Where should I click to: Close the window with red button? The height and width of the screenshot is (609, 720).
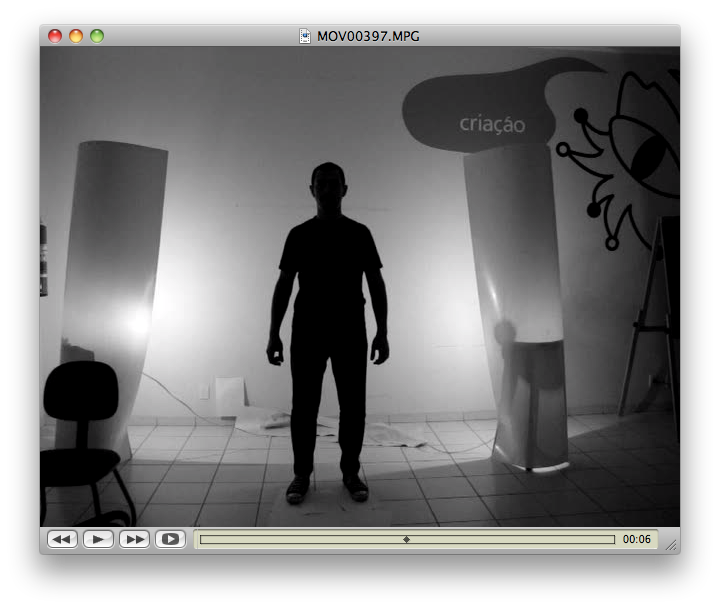[55, 36]
